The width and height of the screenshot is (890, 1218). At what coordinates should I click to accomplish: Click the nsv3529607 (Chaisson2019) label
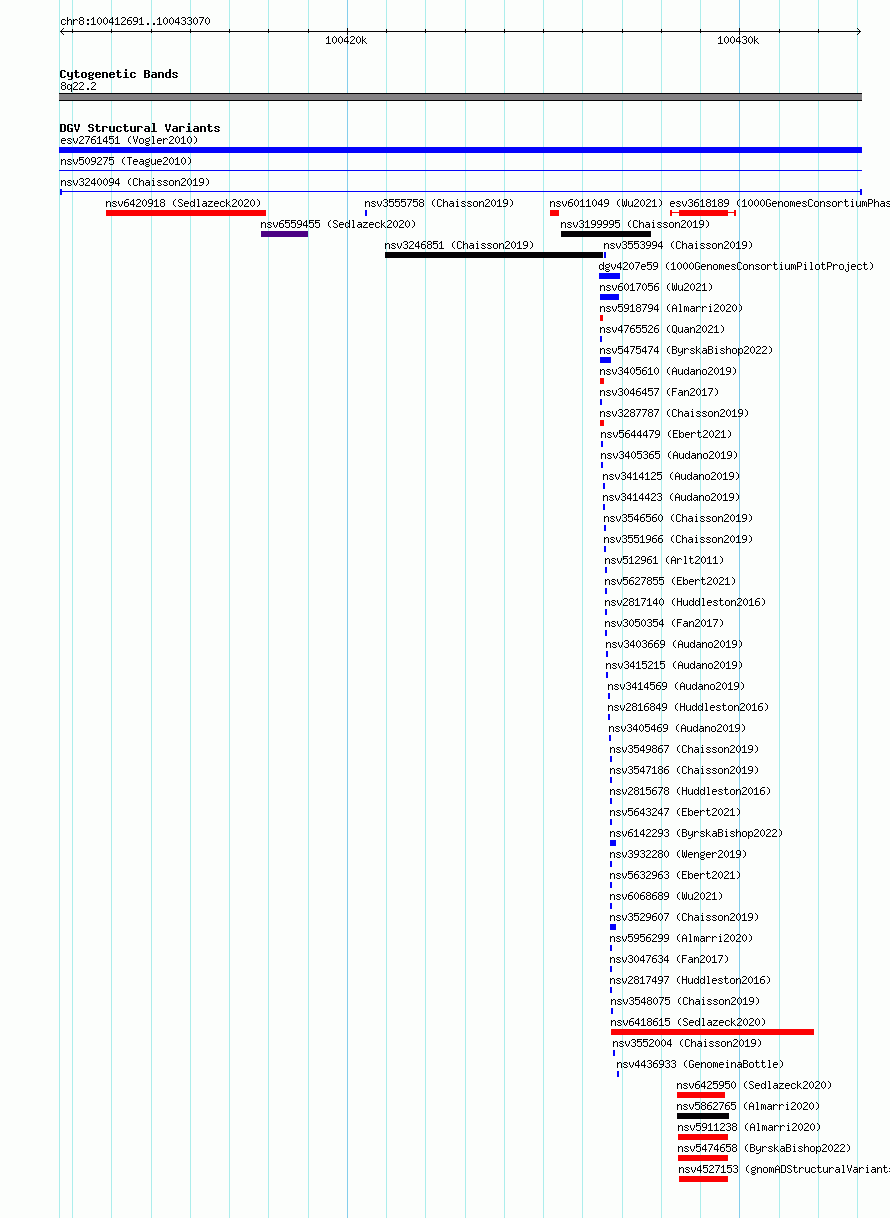point(685,917)
